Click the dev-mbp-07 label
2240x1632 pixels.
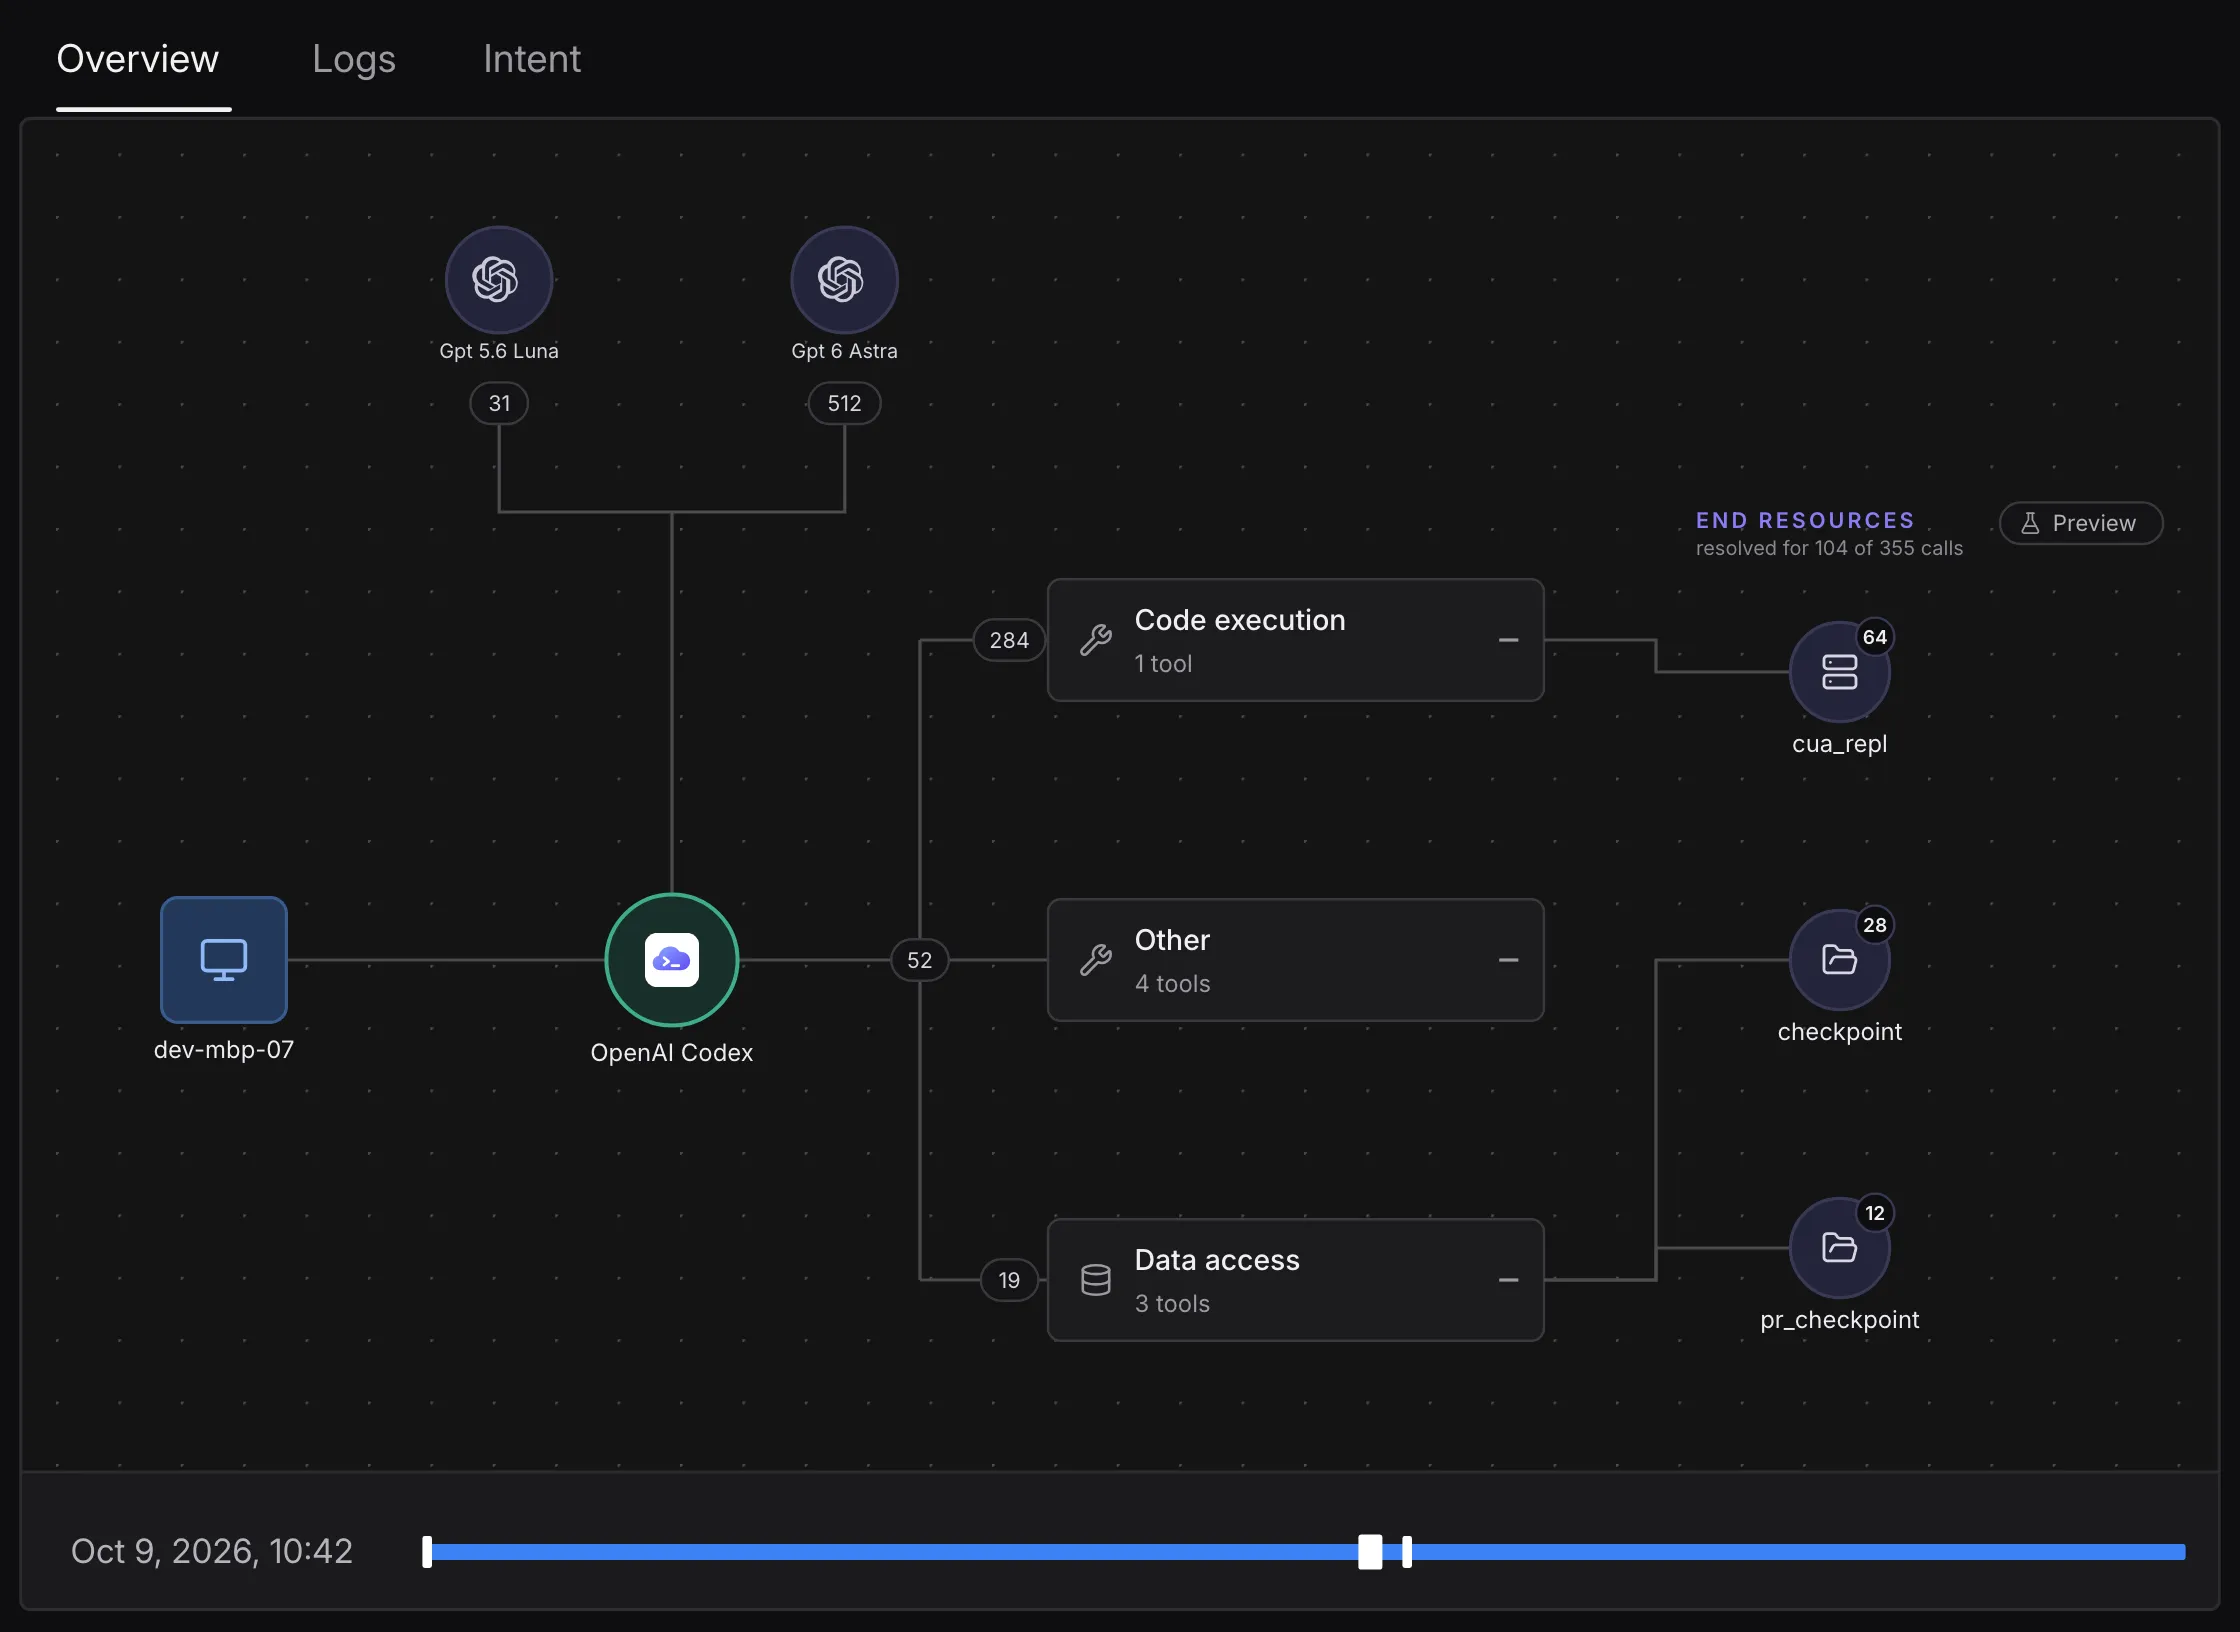[x=224, y=1050]
